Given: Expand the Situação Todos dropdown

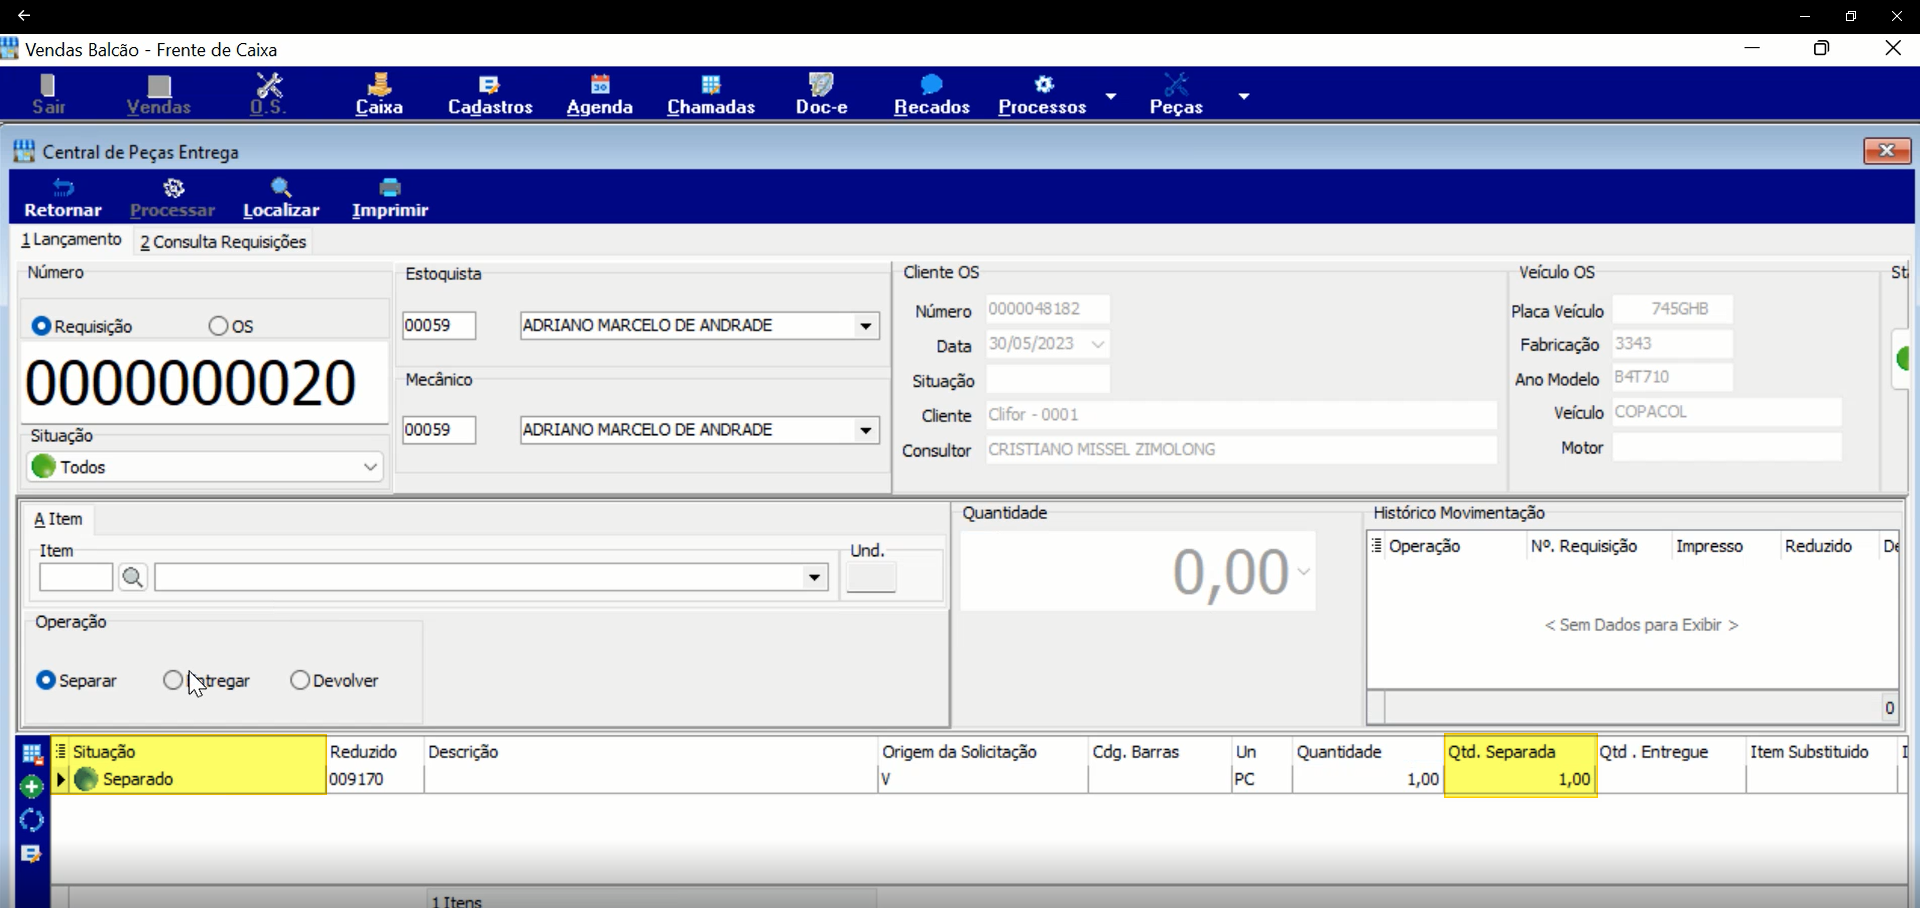Looking at the screenshot, I should [369, 467].
